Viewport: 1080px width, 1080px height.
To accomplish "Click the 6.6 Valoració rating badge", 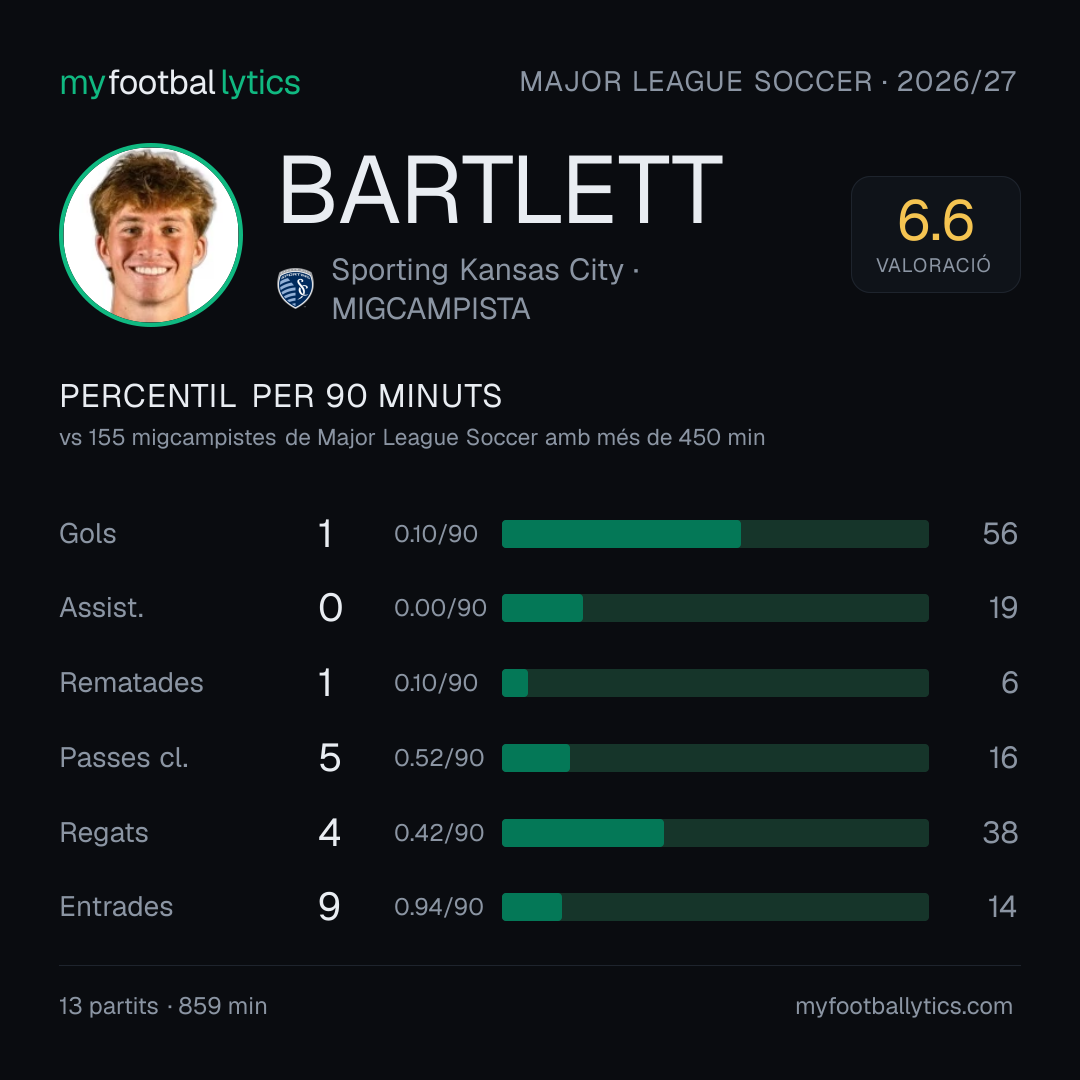I will coord(935,234).
